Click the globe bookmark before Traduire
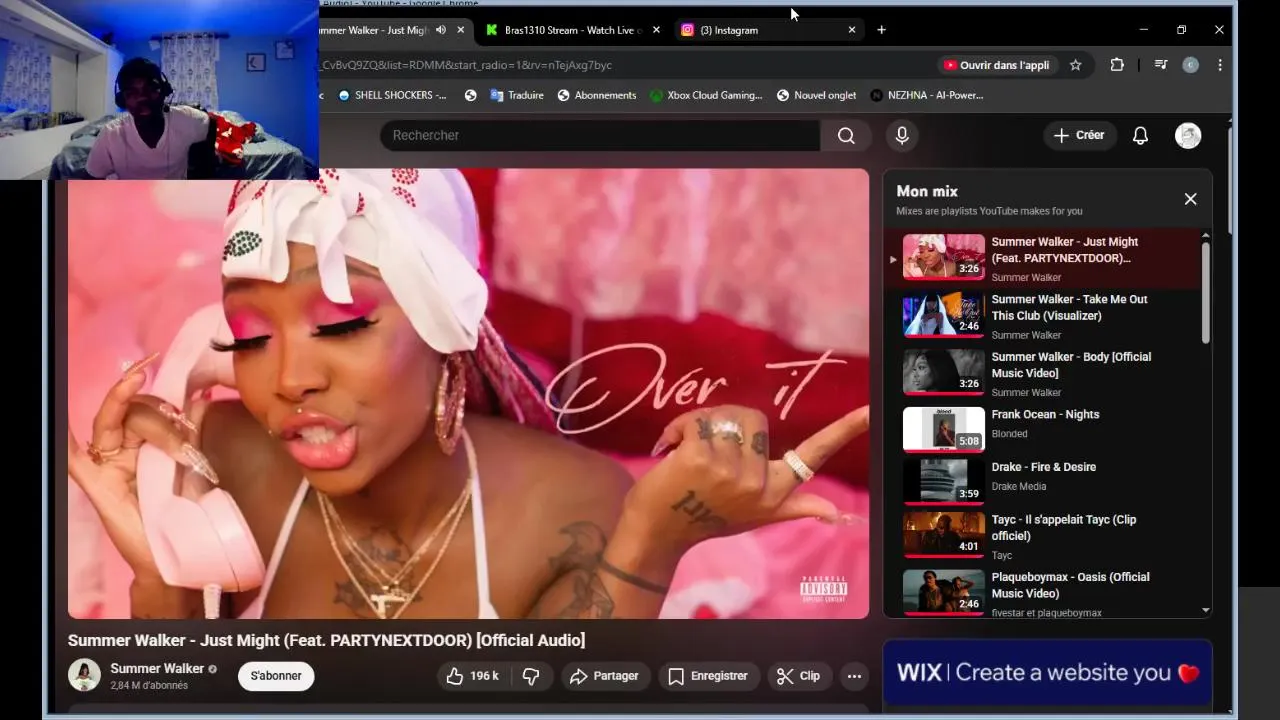The height and width of the screenshot is (720, 1280). pos(471,95)
